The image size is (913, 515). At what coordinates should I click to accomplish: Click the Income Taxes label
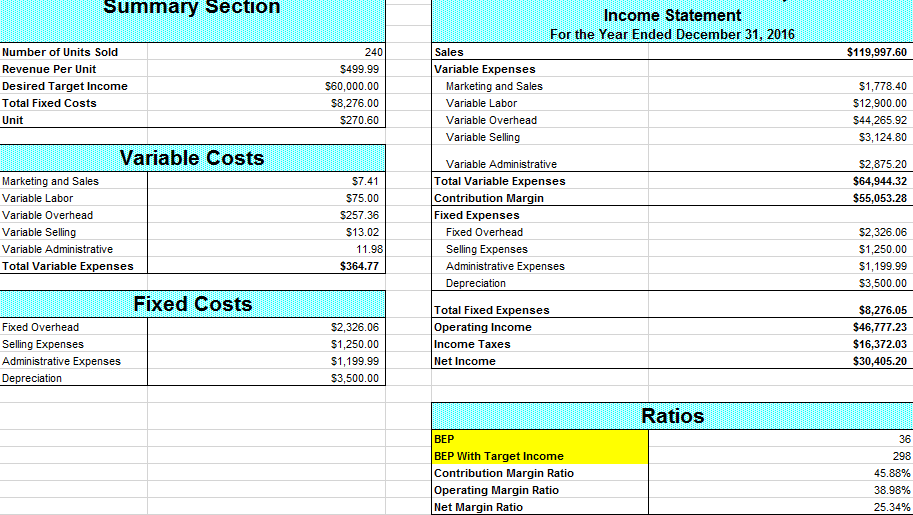[472, 344]
